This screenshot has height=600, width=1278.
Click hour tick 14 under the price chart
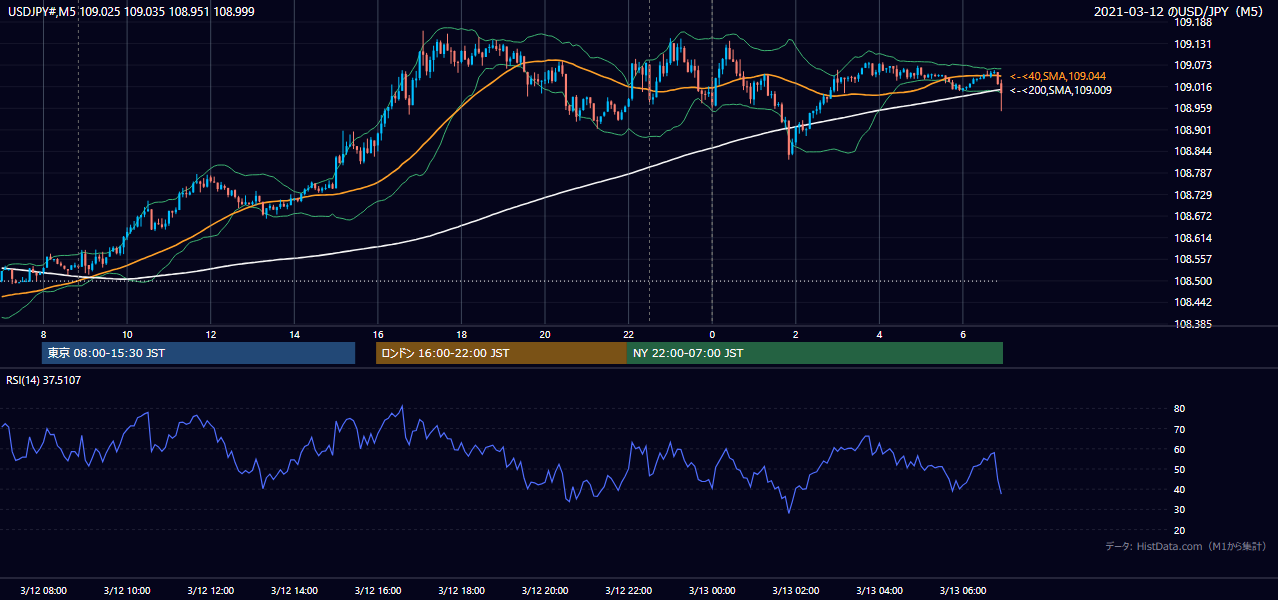click(294, 334)
